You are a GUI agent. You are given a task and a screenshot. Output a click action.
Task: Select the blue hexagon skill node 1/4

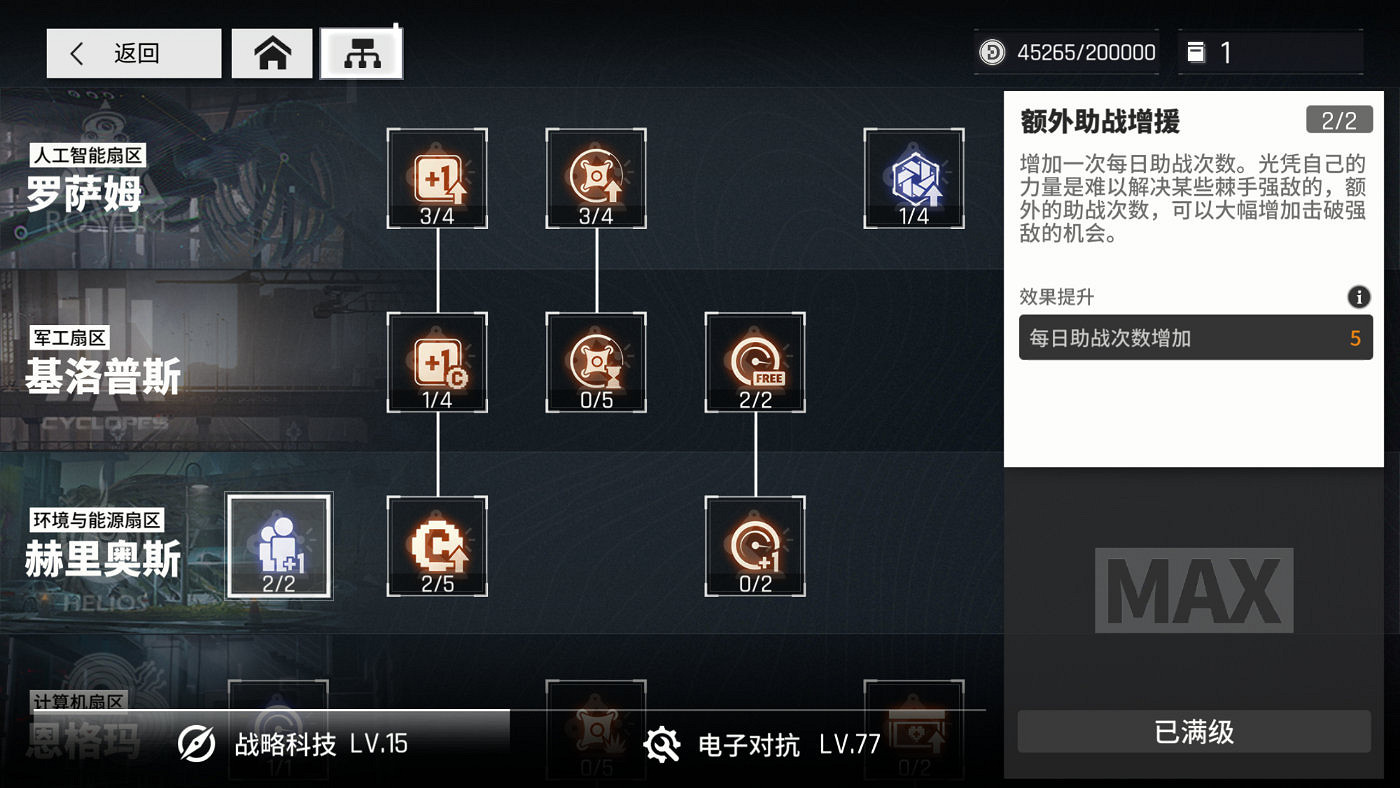point(914,179)
